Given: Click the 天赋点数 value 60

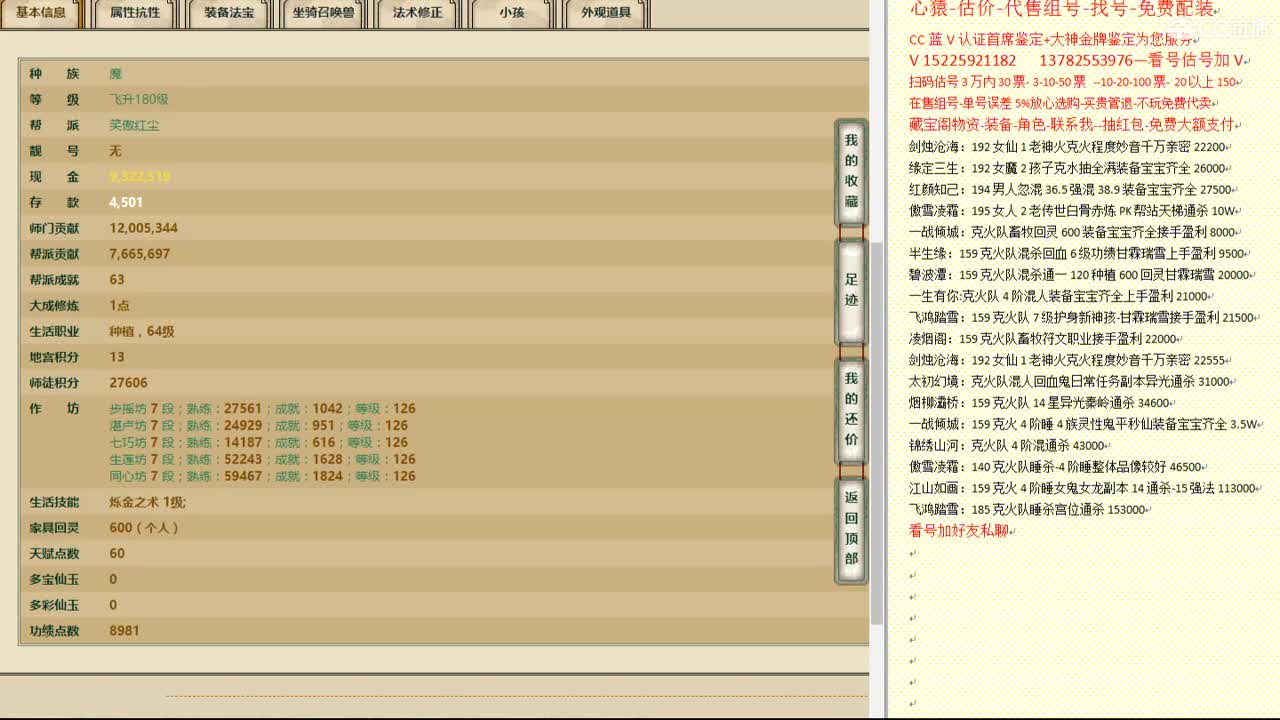Looking at the screenshot, I should (117, 553).
